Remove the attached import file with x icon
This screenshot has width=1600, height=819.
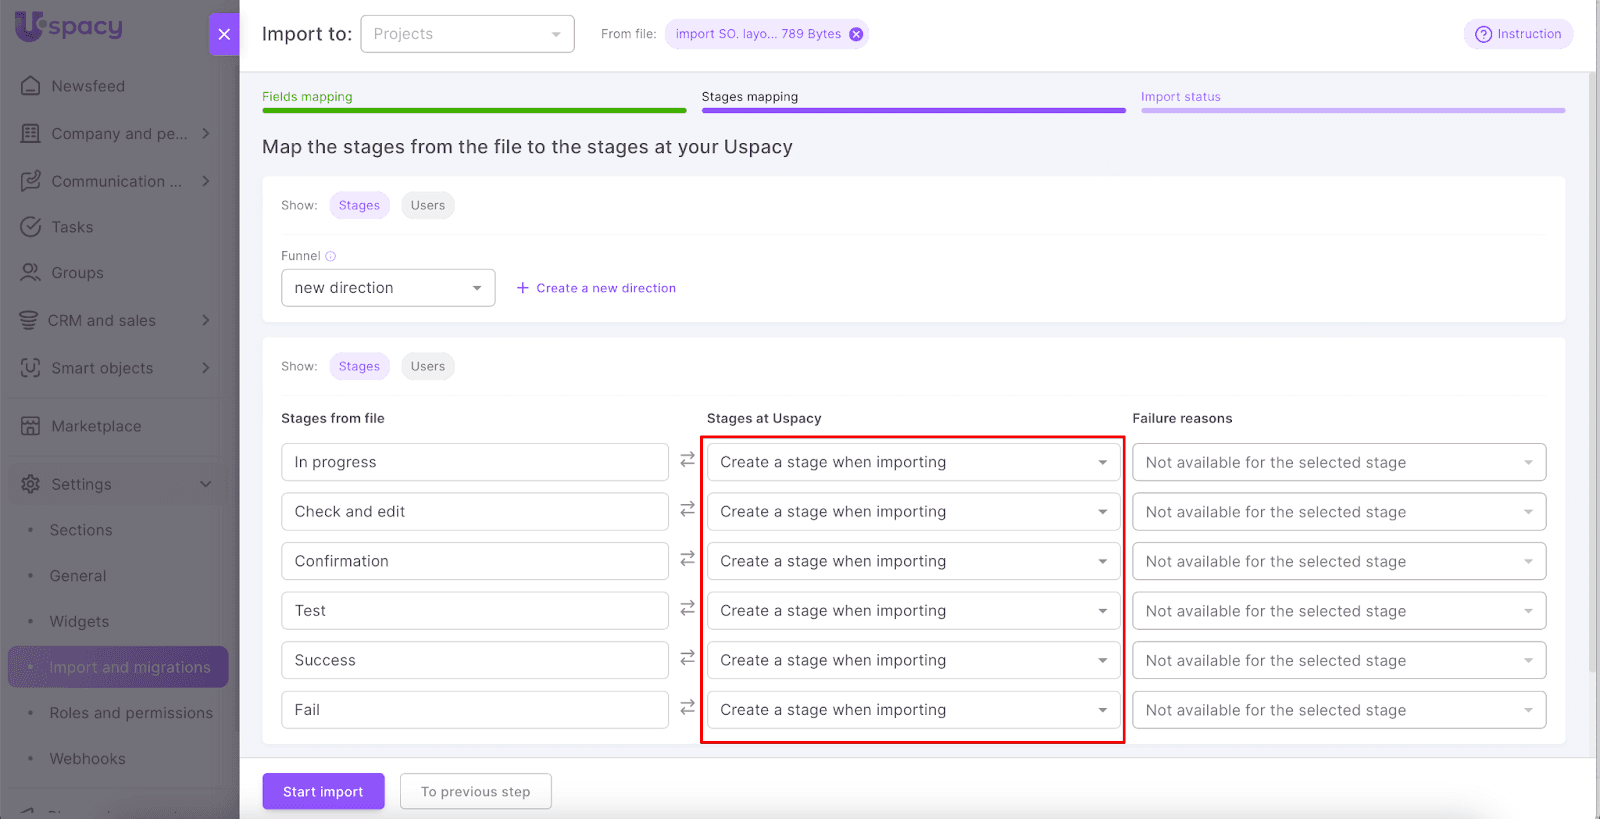[x=856, y=34]
